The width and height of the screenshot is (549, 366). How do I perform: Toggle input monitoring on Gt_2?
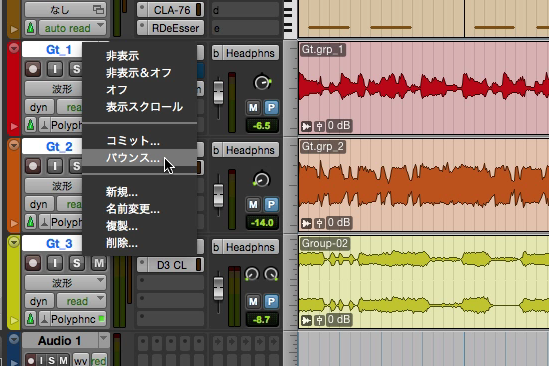click(55, 166)
